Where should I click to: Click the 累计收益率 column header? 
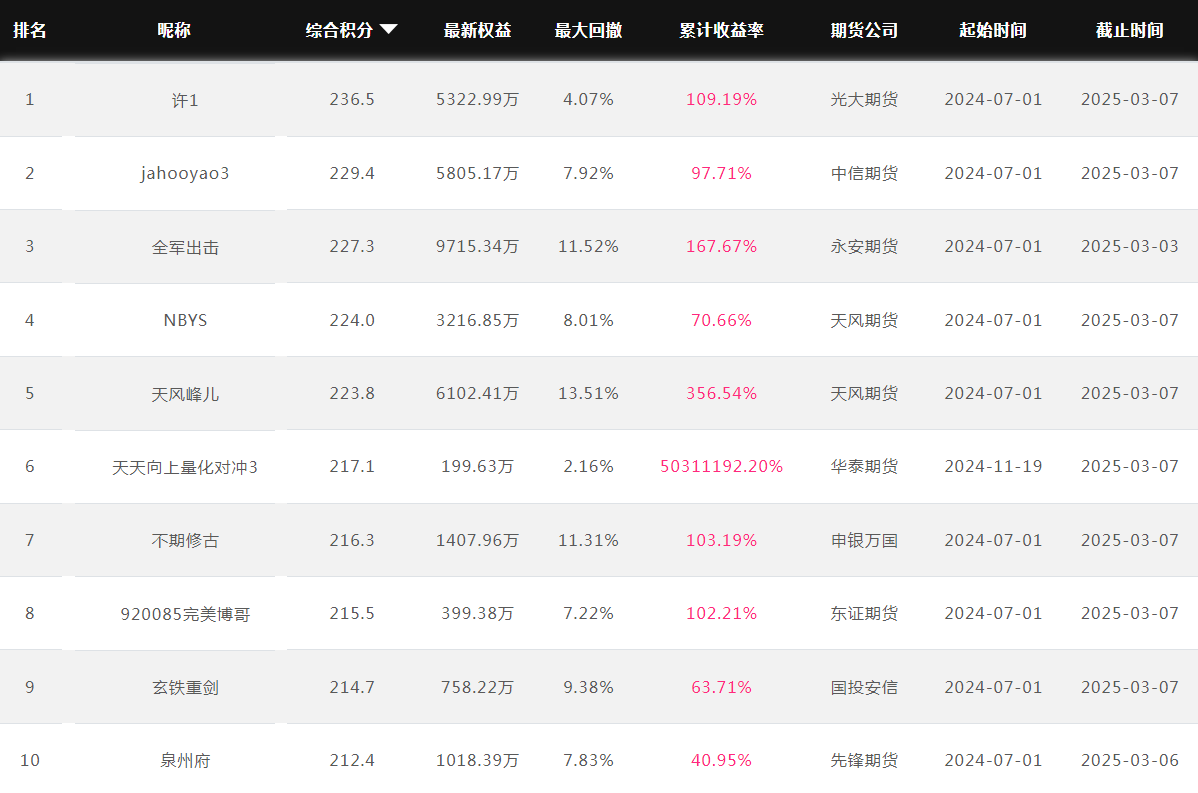(721, 31)
